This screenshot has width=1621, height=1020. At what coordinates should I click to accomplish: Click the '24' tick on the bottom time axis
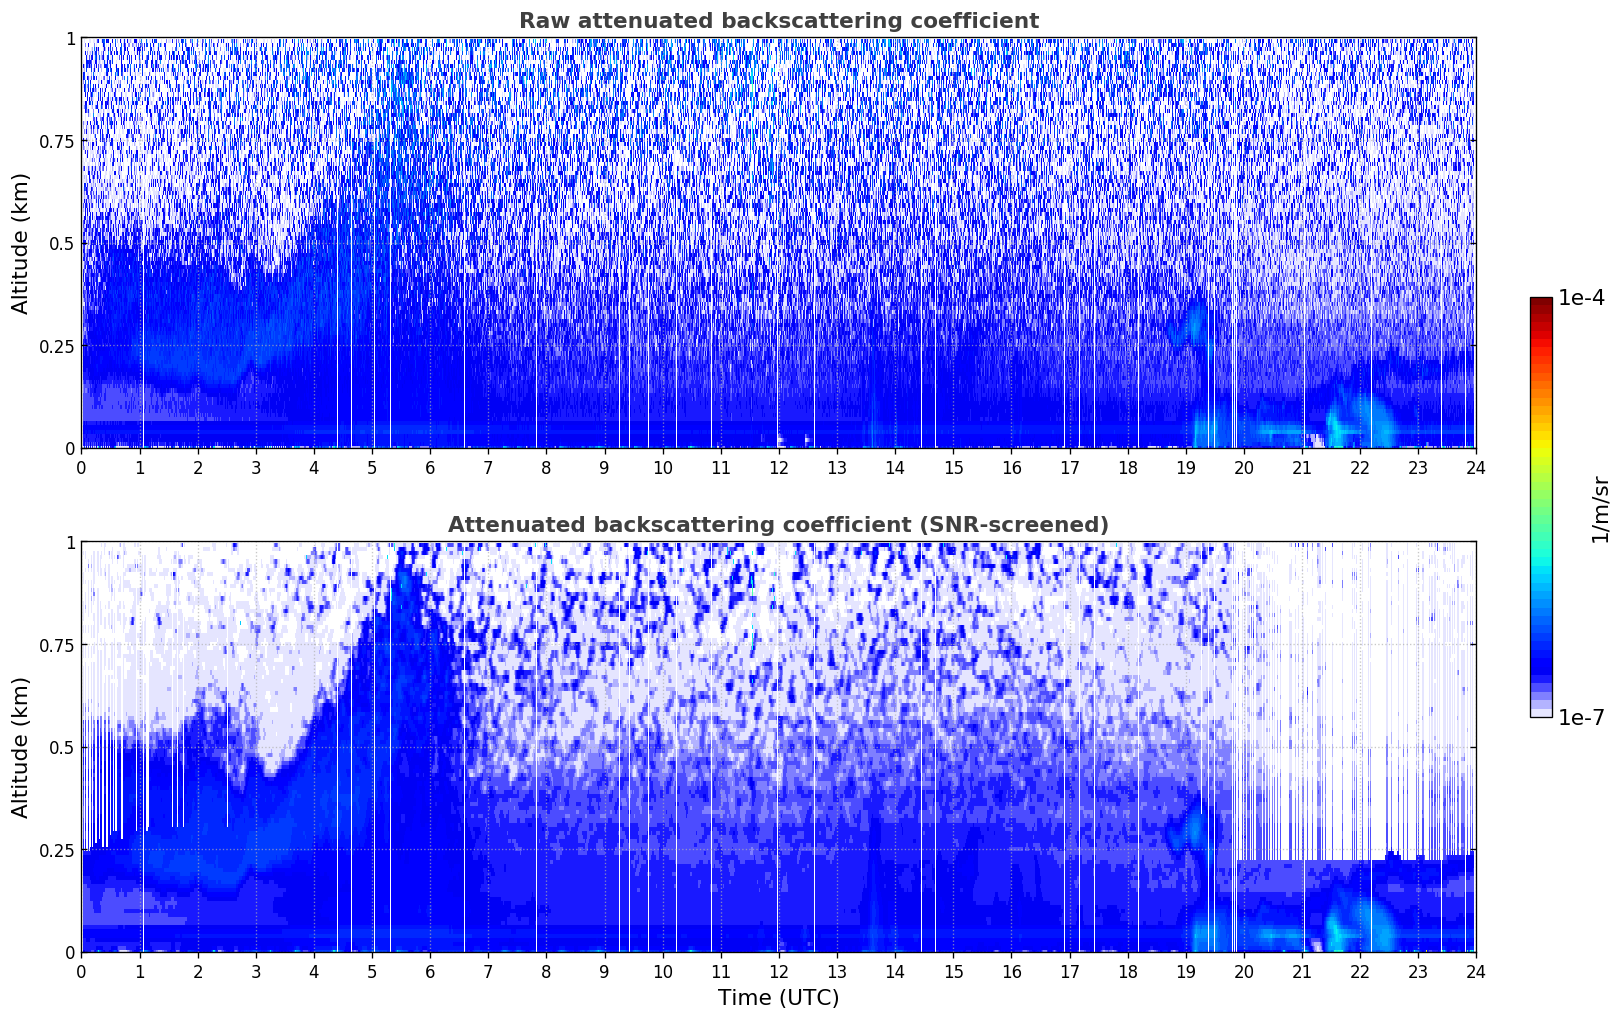(x=1475, y=971)
